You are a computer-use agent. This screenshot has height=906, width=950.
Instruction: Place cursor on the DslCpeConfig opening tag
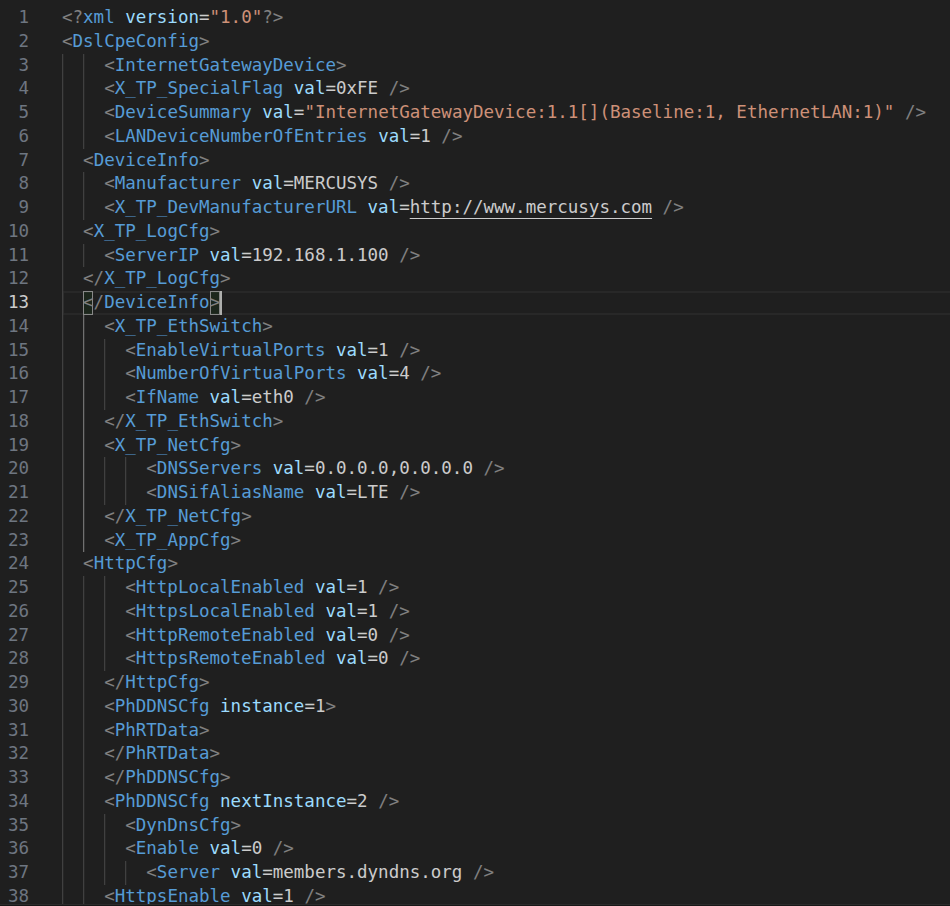tap(135, 41)
